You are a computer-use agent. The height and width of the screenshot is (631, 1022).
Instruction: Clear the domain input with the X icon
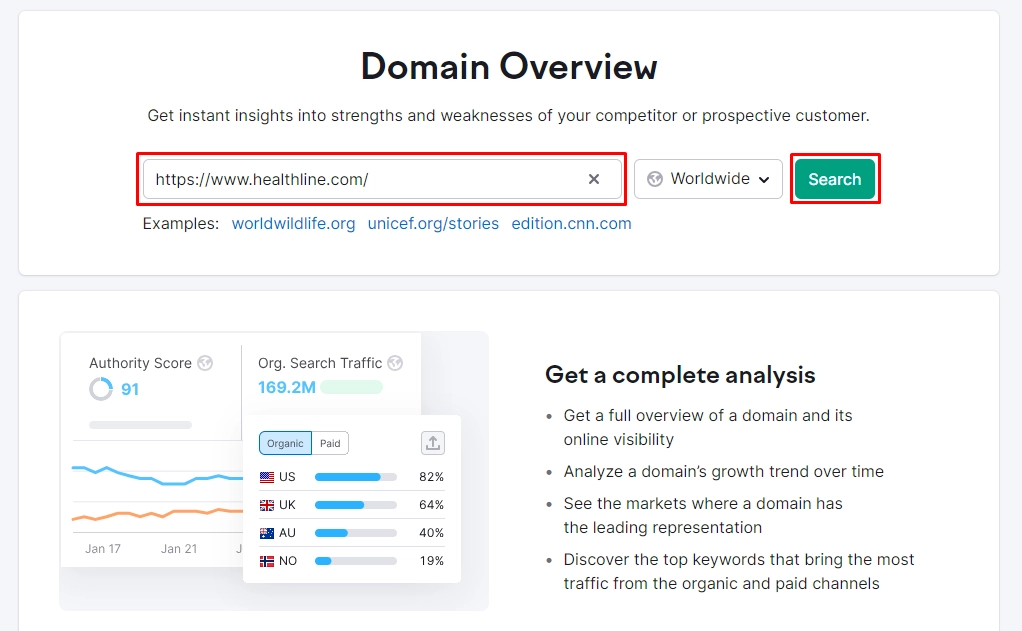(593, 179)
